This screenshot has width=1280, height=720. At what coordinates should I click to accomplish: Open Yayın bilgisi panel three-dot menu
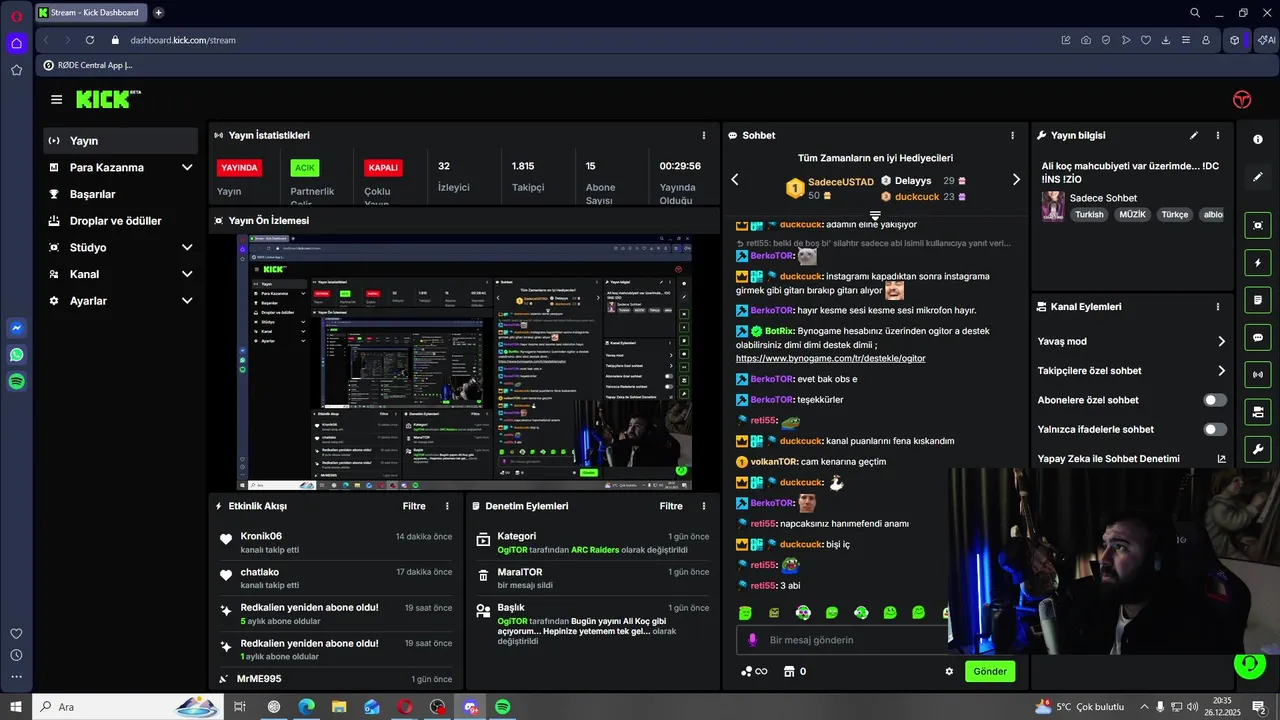1217,135
